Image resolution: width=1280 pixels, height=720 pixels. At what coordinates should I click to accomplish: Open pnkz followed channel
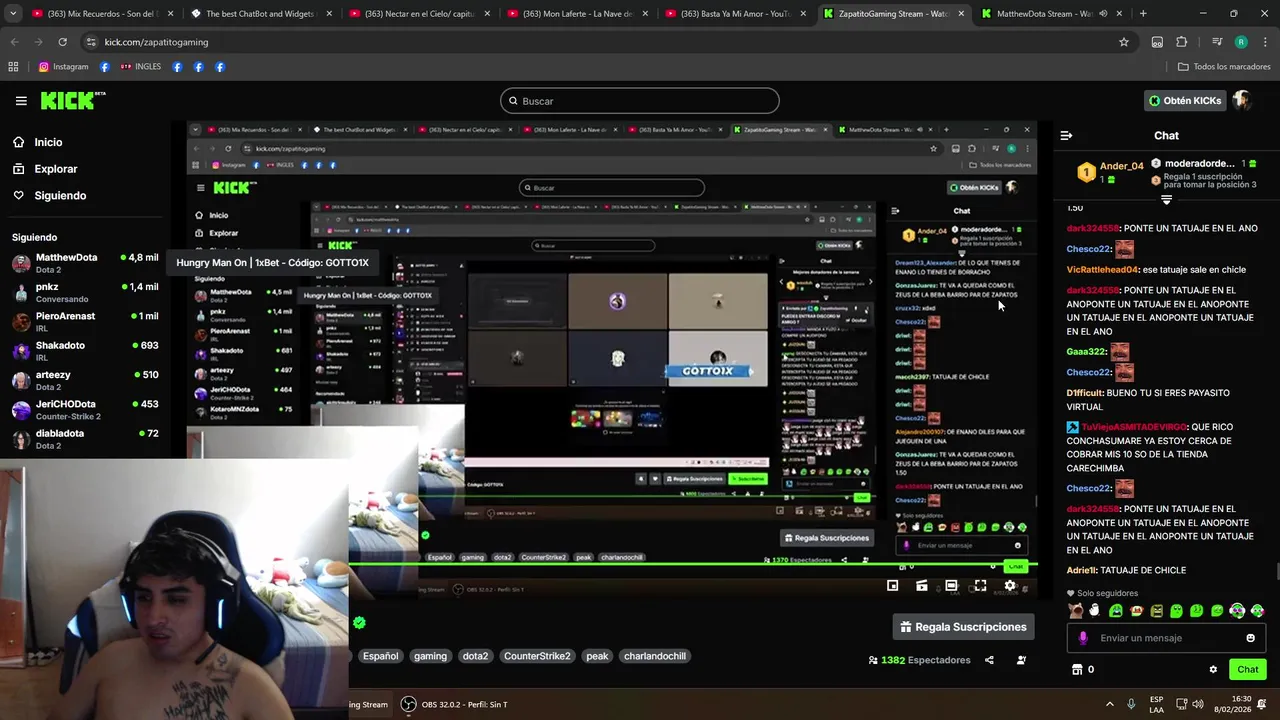coord(85,292)
